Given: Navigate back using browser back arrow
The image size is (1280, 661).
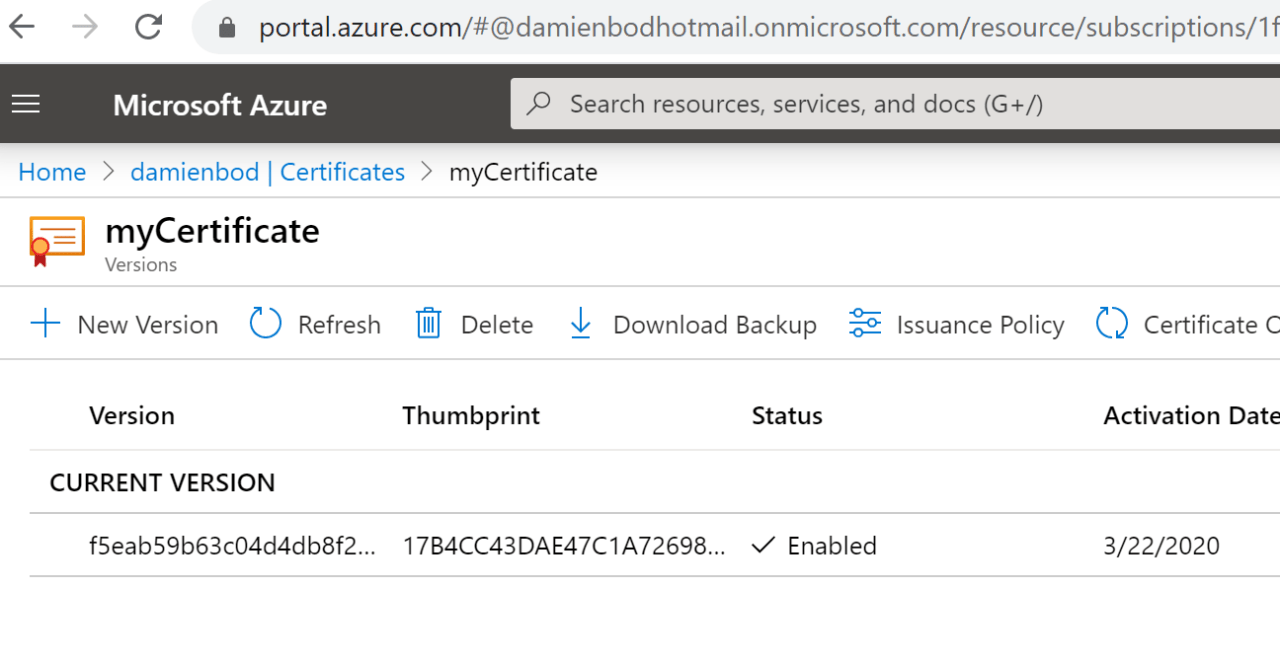Looking at the screenshot, I should click(x=20, y=27).
